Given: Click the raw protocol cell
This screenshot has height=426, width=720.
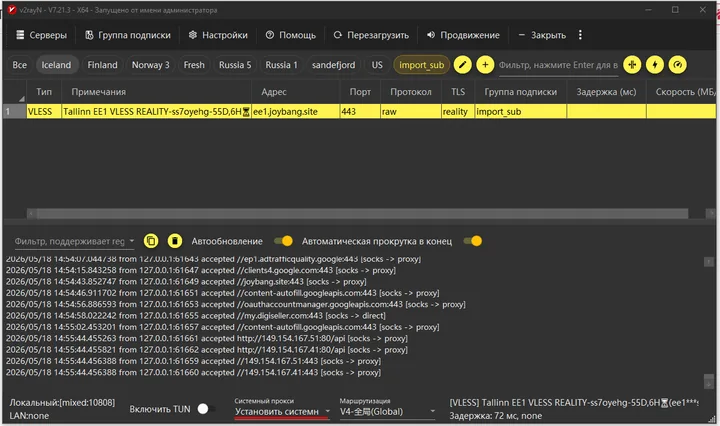Looking at the screenshot, I should [411, 112].
